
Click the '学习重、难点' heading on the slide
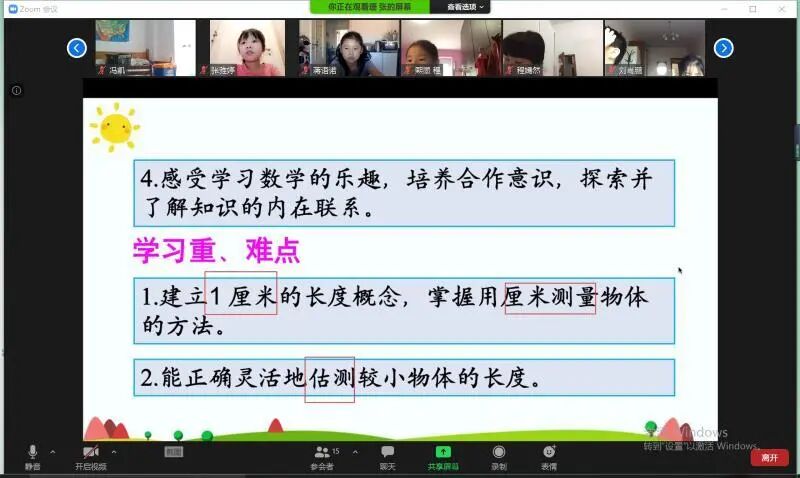coord(216,250)
